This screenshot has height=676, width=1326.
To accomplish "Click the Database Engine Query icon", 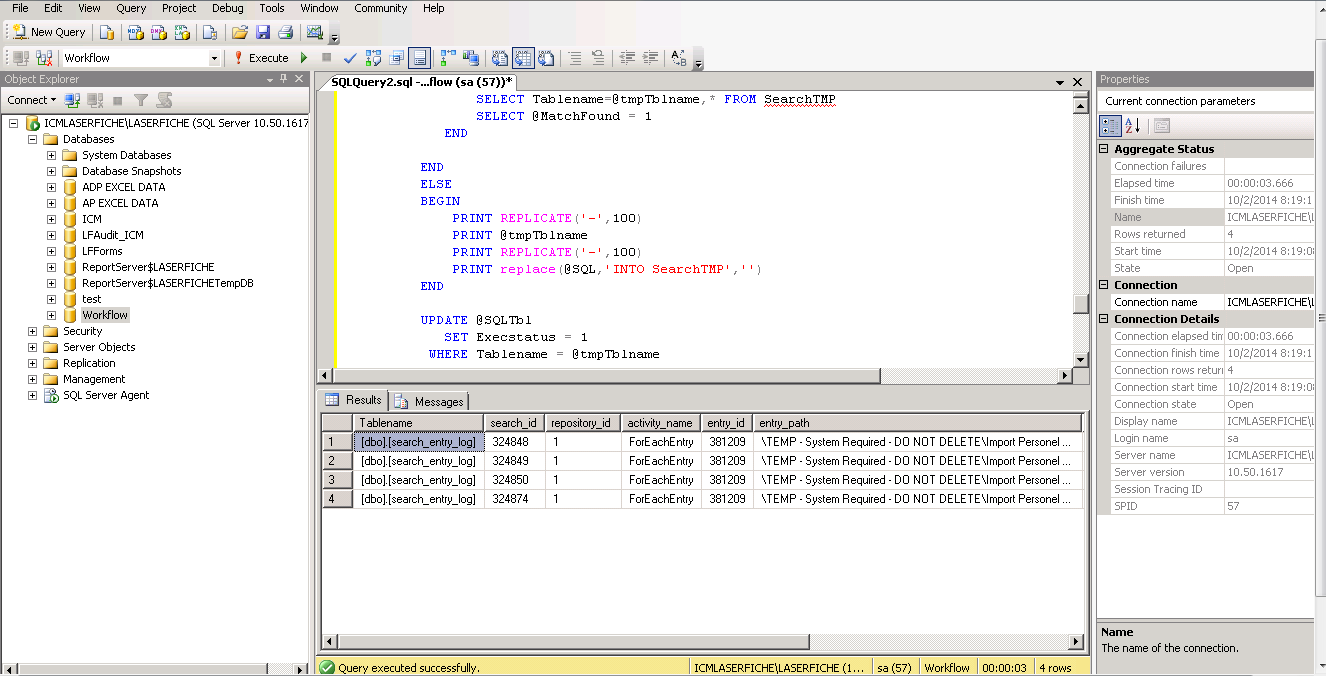I will point(106,32).
